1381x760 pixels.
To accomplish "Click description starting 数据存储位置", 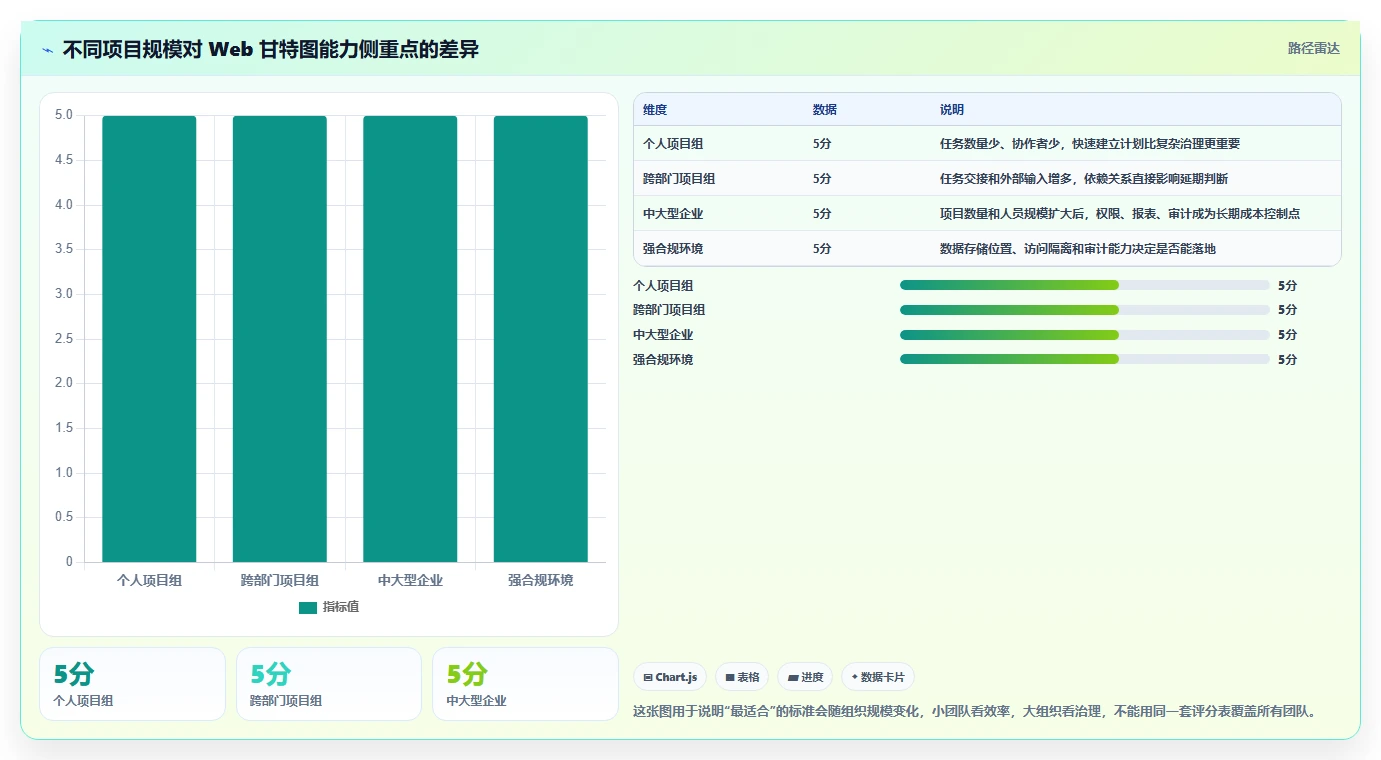I will pos(1078,249).
